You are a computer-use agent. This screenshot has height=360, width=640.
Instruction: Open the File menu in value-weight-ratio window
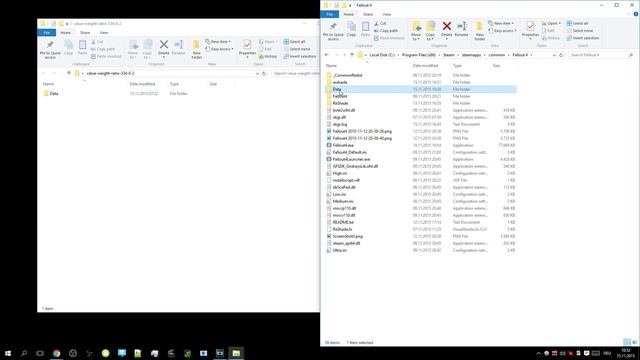click(x=47, y=33)
